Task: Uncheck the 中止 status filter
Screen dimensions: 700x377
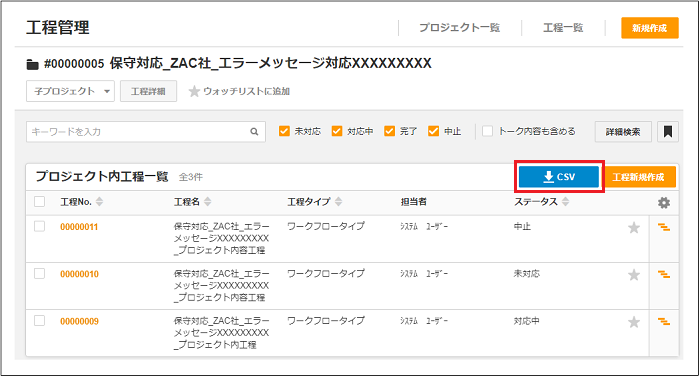Action: click(x=433, y=131)
